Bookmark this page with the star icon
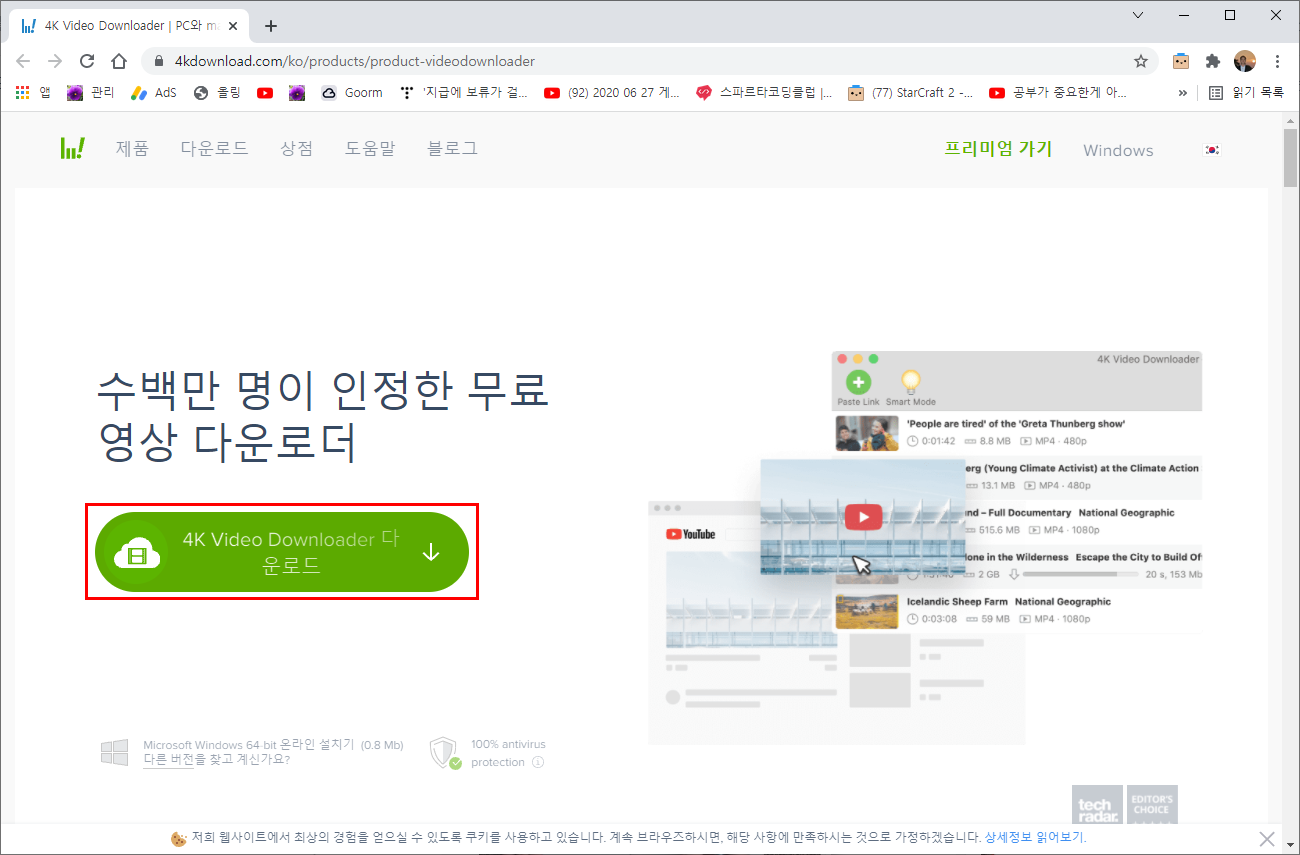The width and height of the screenshot is (1300, 855). pos(1141,61)
